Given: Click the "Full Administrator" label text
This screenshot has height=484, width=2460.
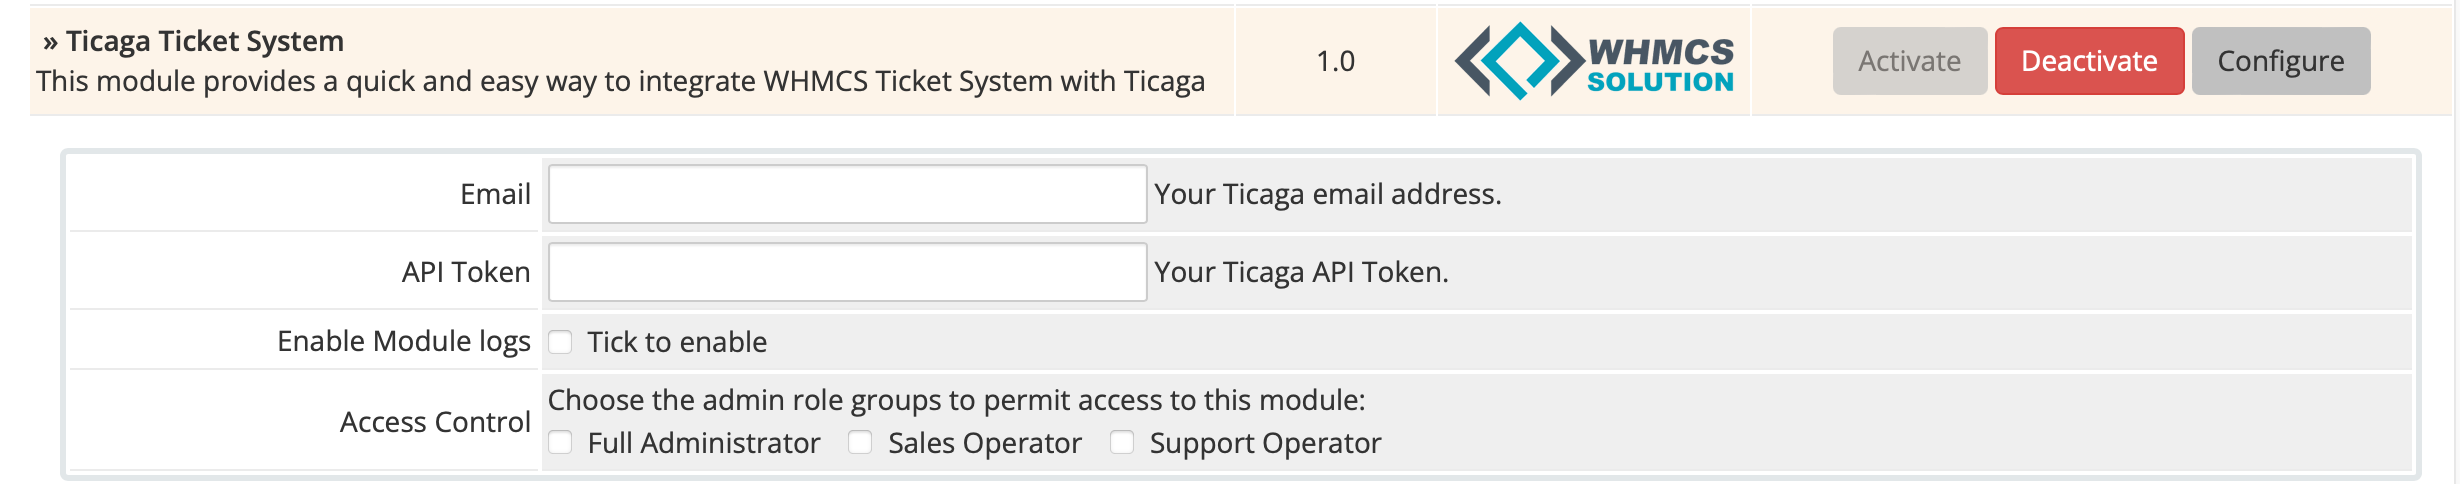Looking at the screenshot, I should pyautogui.click(x=704, y=443).
